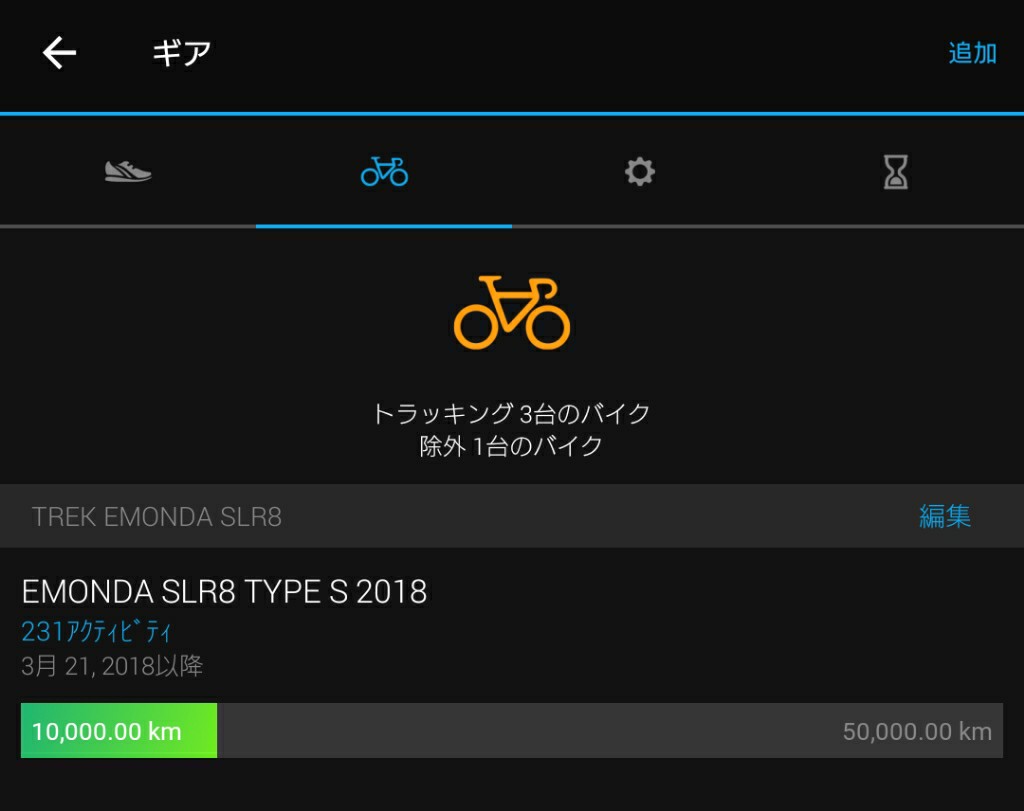Select the blue bicycle tab
1024x811 pixels.
(x=384, y=172)
